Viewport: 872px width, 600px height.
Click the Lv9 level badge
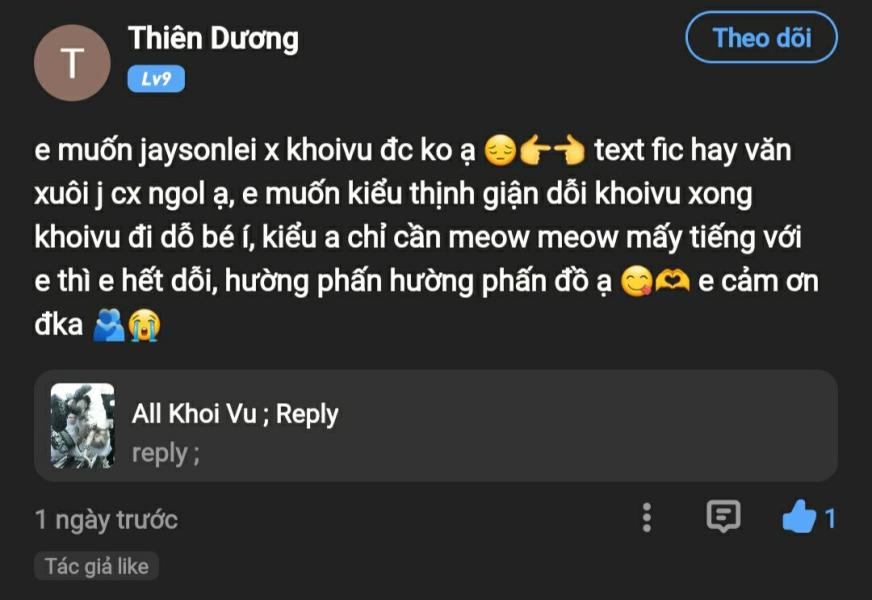[x=156, y=79]
